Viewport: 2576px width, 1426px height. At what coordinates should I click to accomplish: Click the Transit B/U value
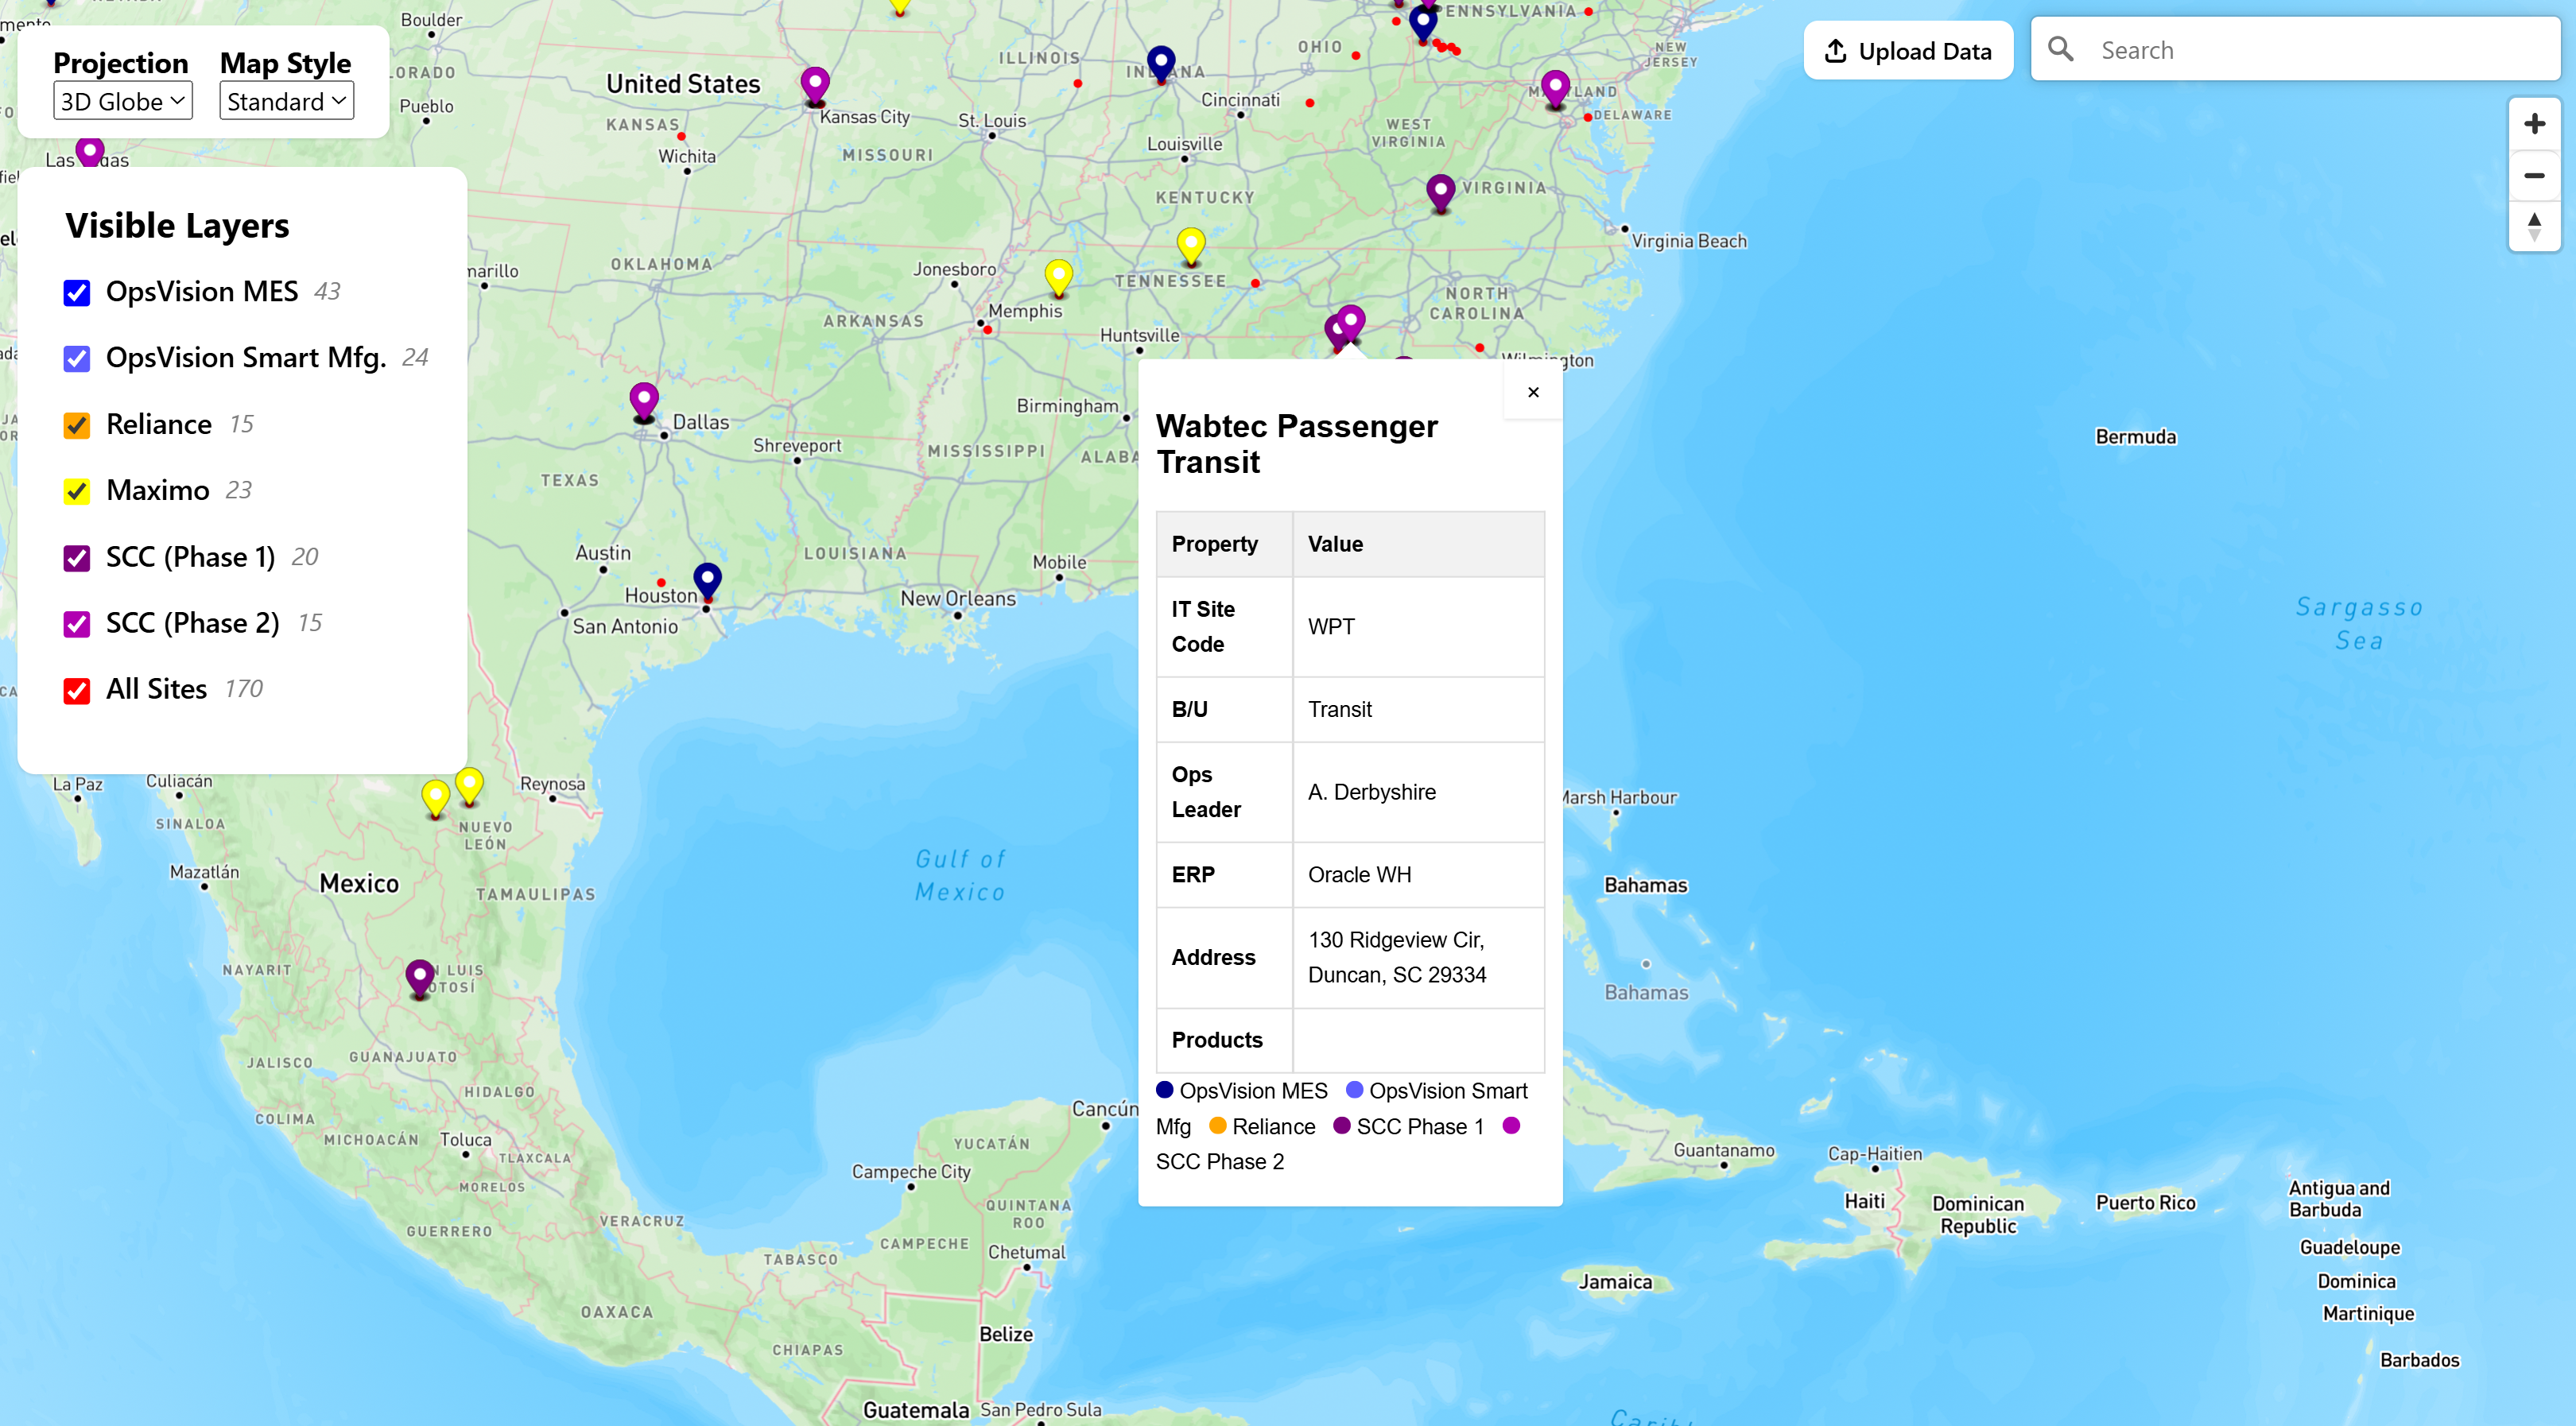(1418, 709)
